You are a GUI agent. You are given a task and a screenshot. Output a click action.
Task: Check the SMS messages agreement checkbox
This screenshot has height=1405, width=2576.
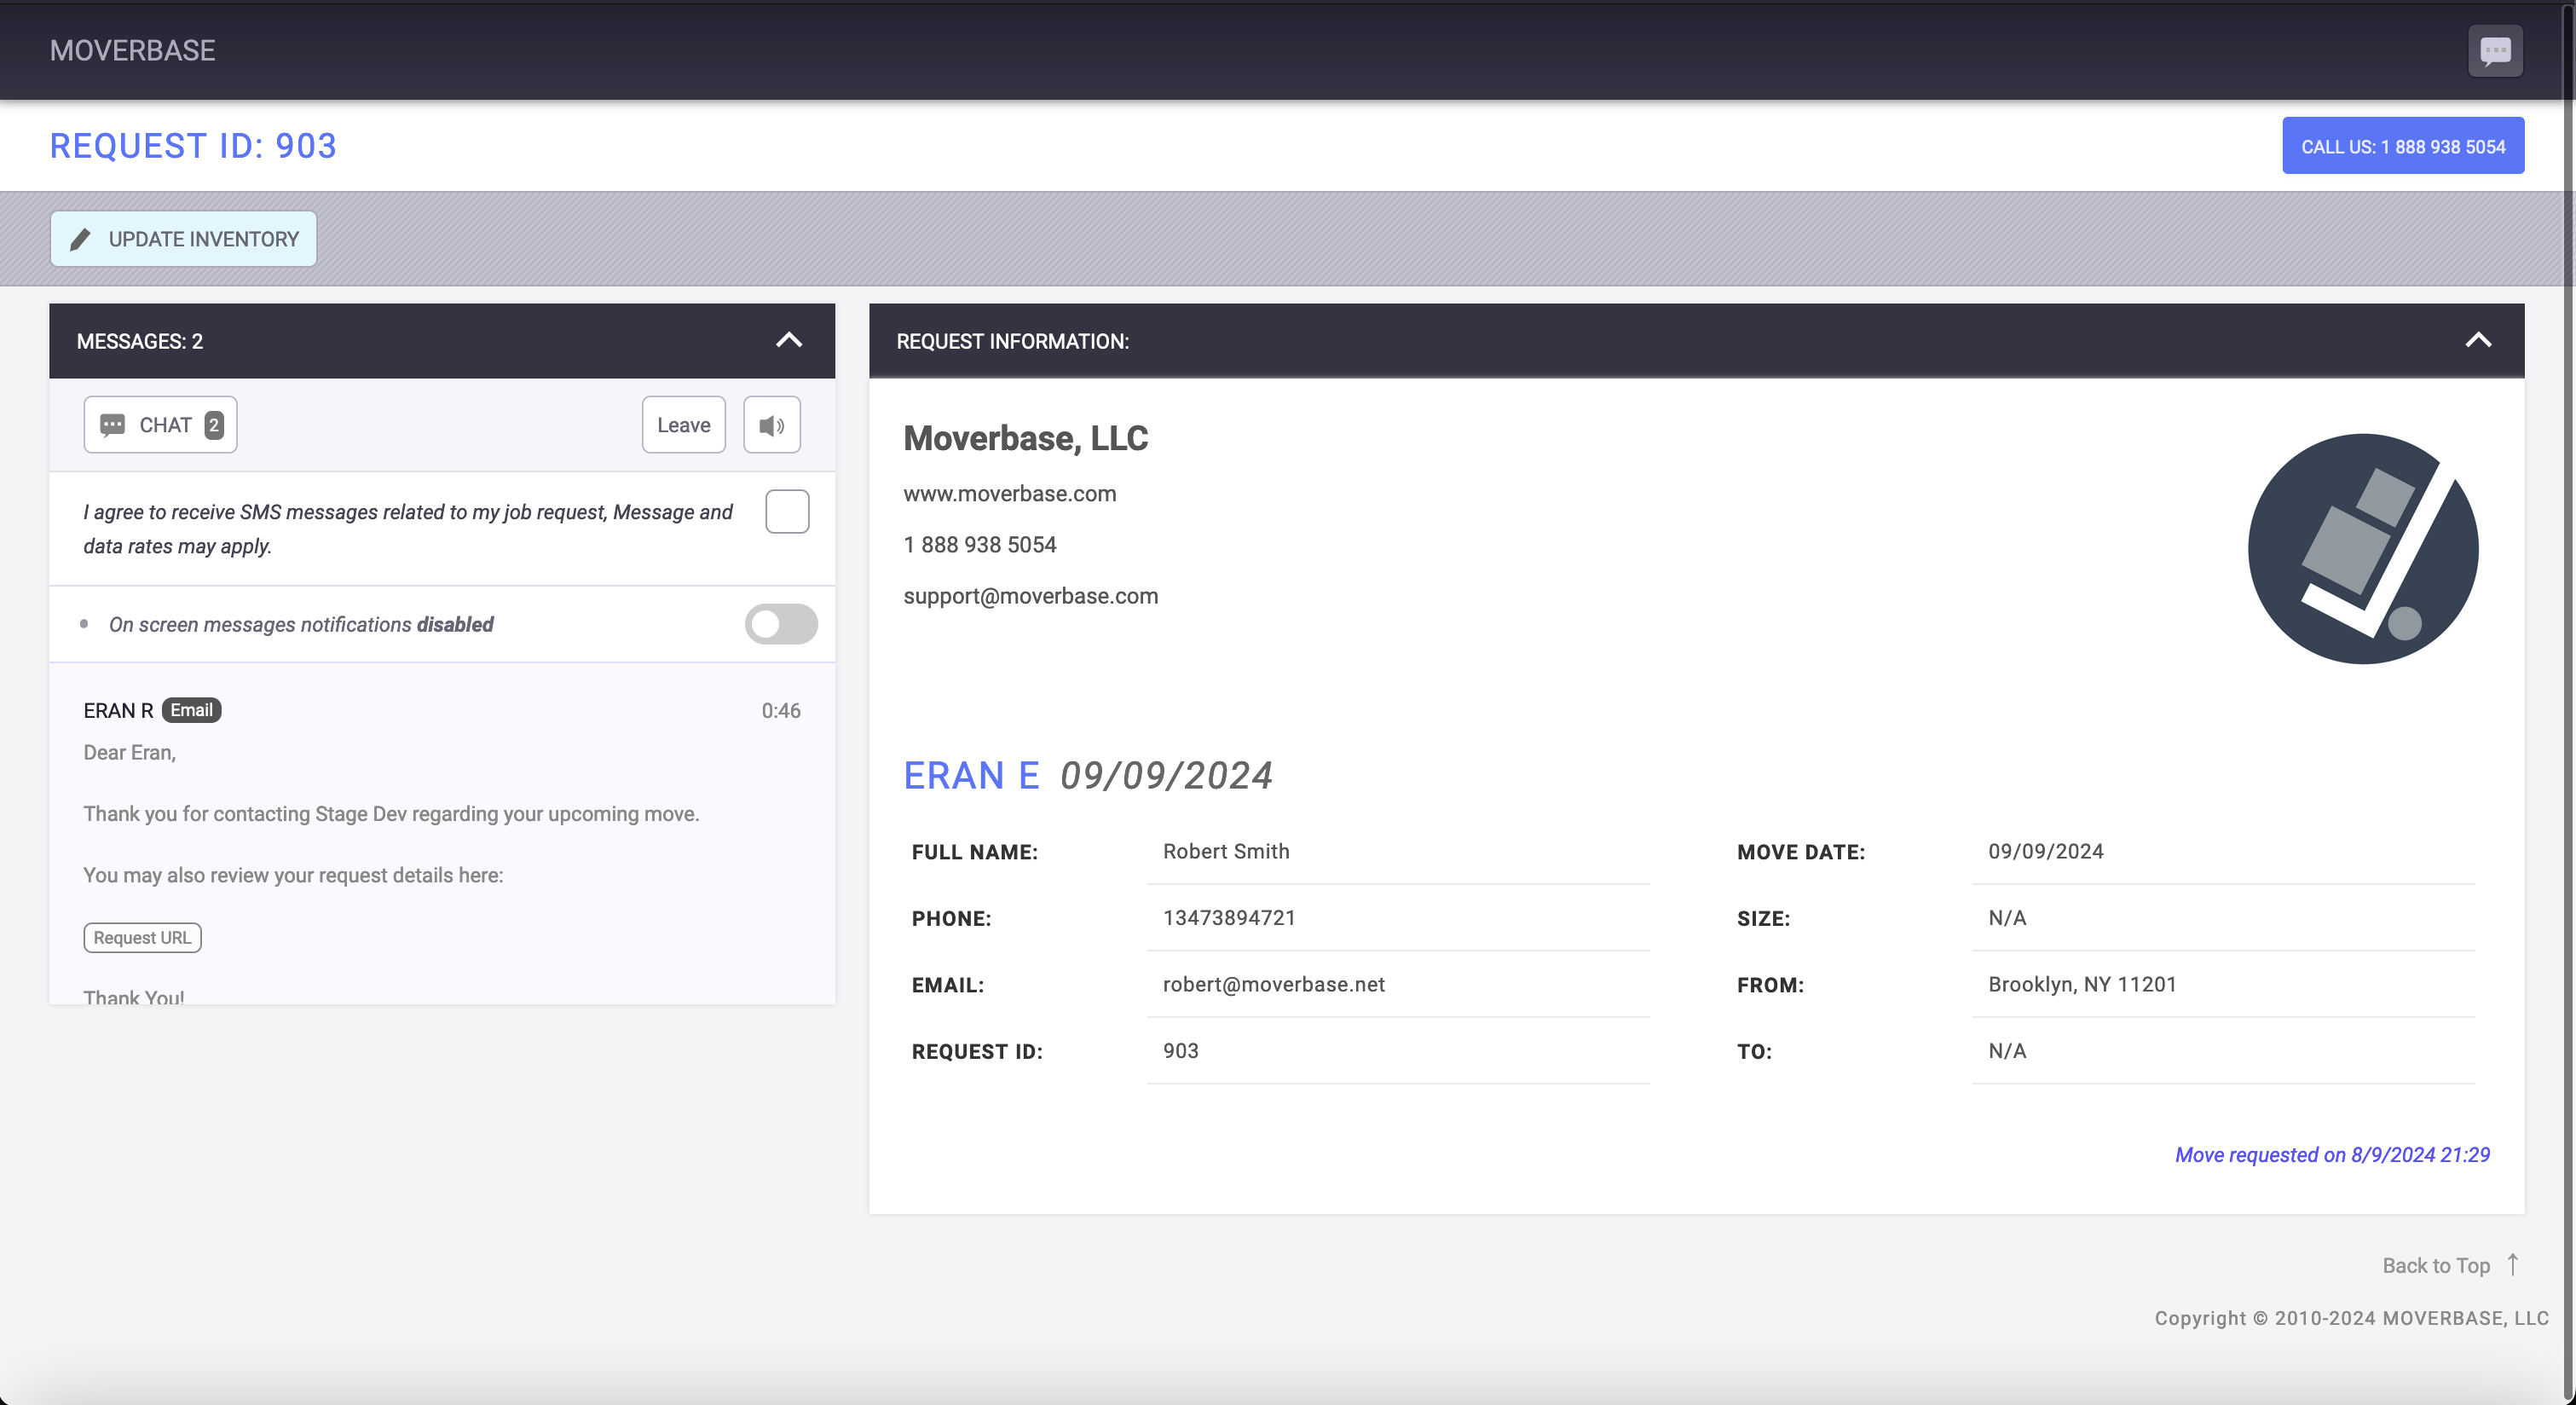pyautogui.click(x=787, y=512)
